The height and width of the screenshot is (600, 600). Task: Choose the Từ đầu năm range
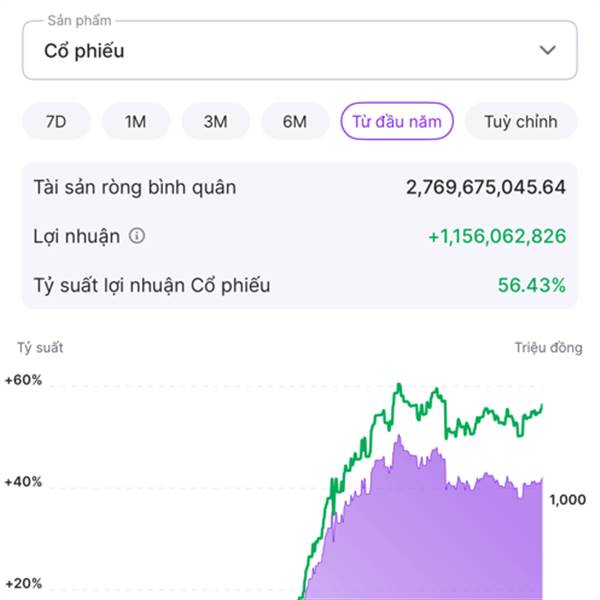click(397, 122)
